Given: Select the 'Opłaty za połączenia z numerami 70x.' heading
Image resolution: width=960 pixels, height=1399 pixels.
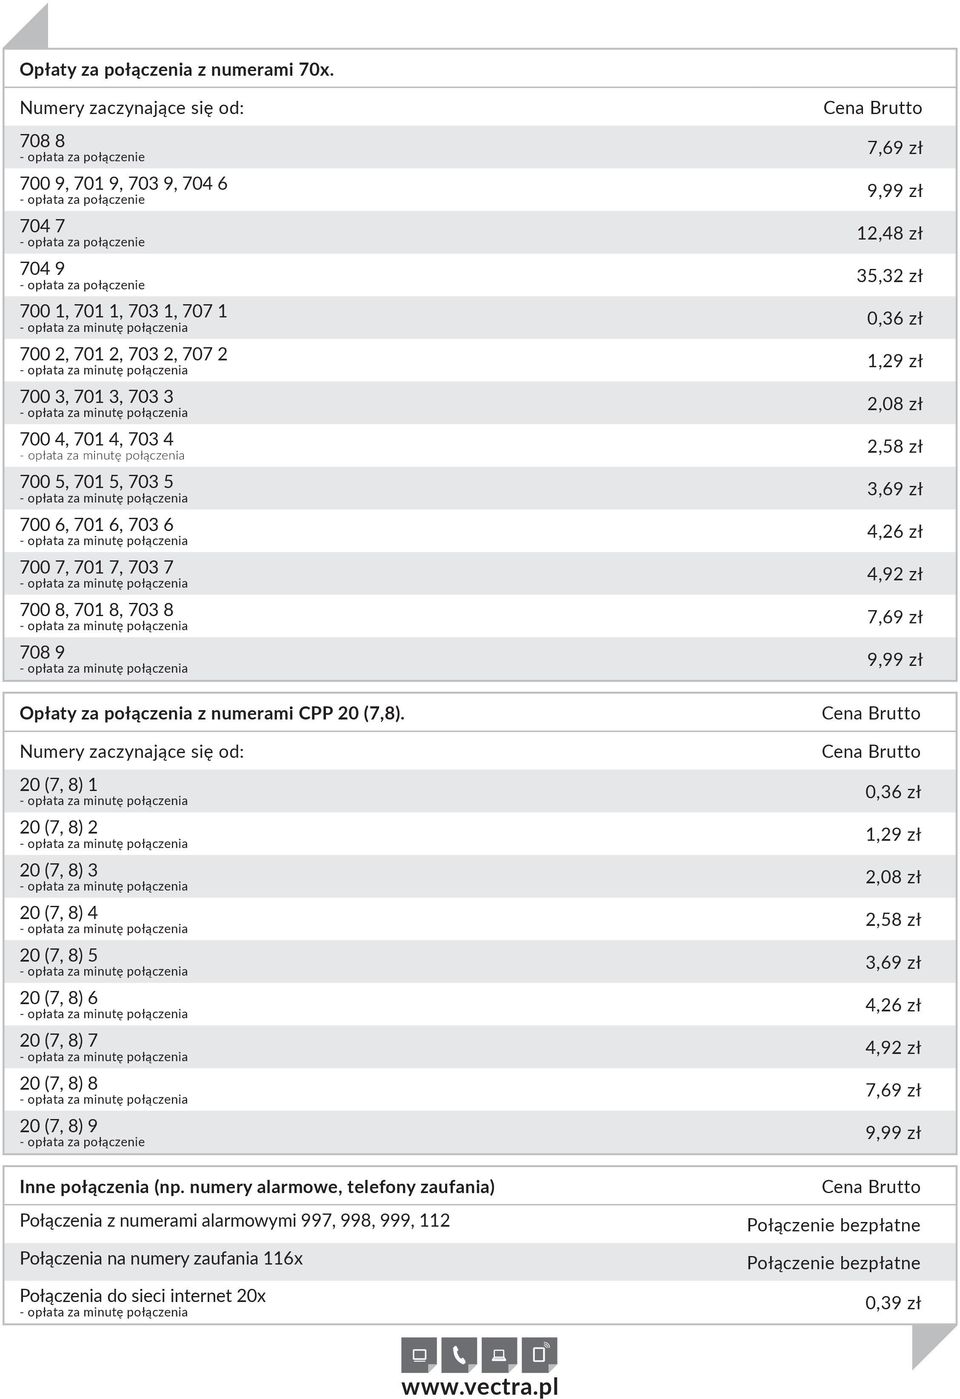Looking at the screenshot, I should [x=176, y=69].
